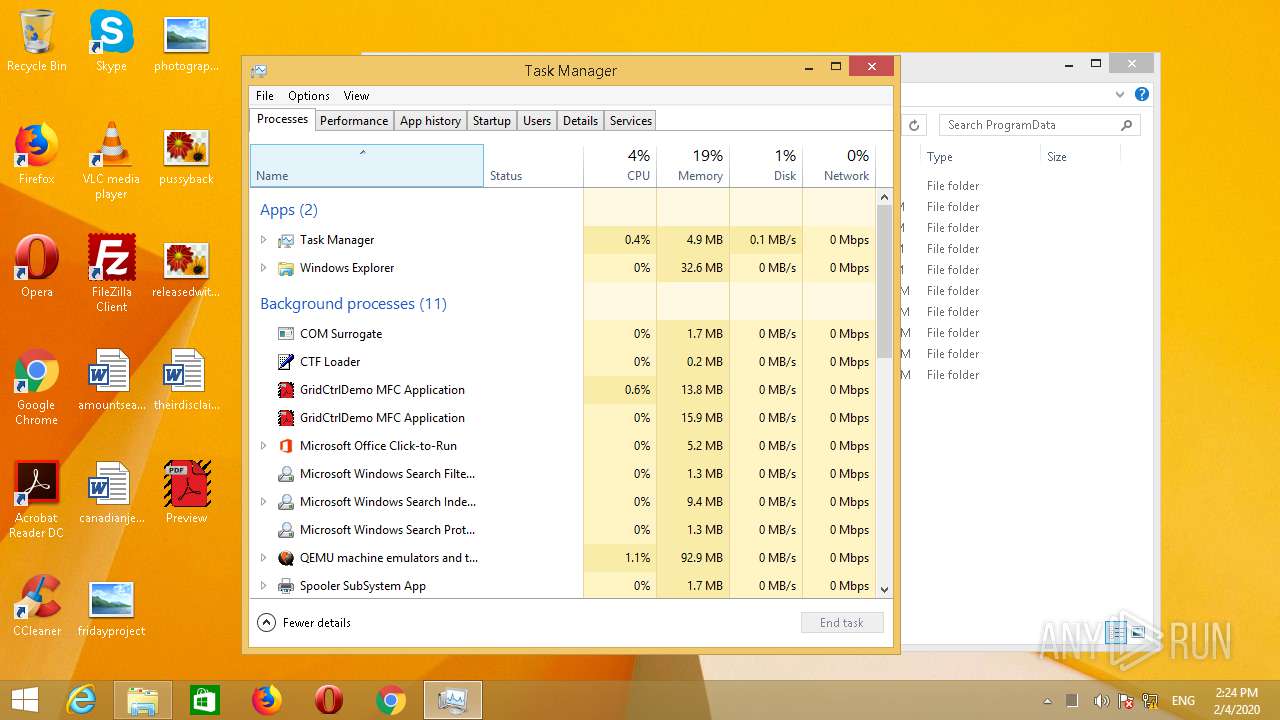This screenshot has height=720, width=1280.
Task: Select the Opera desktop shortcut
Action: 36,266
